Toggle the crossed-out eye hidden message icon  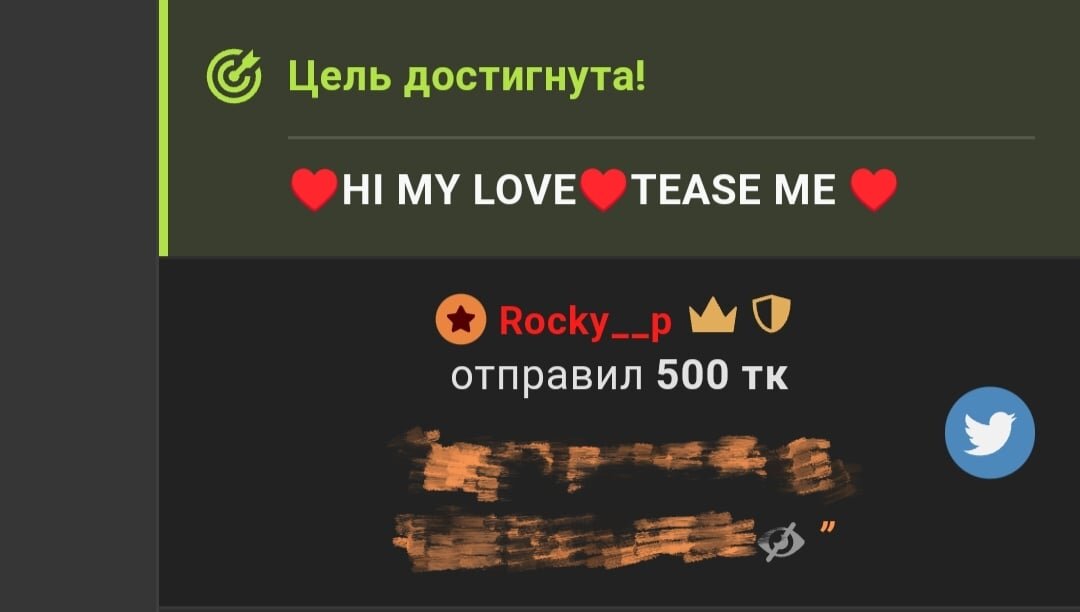[x=780, y=542]
